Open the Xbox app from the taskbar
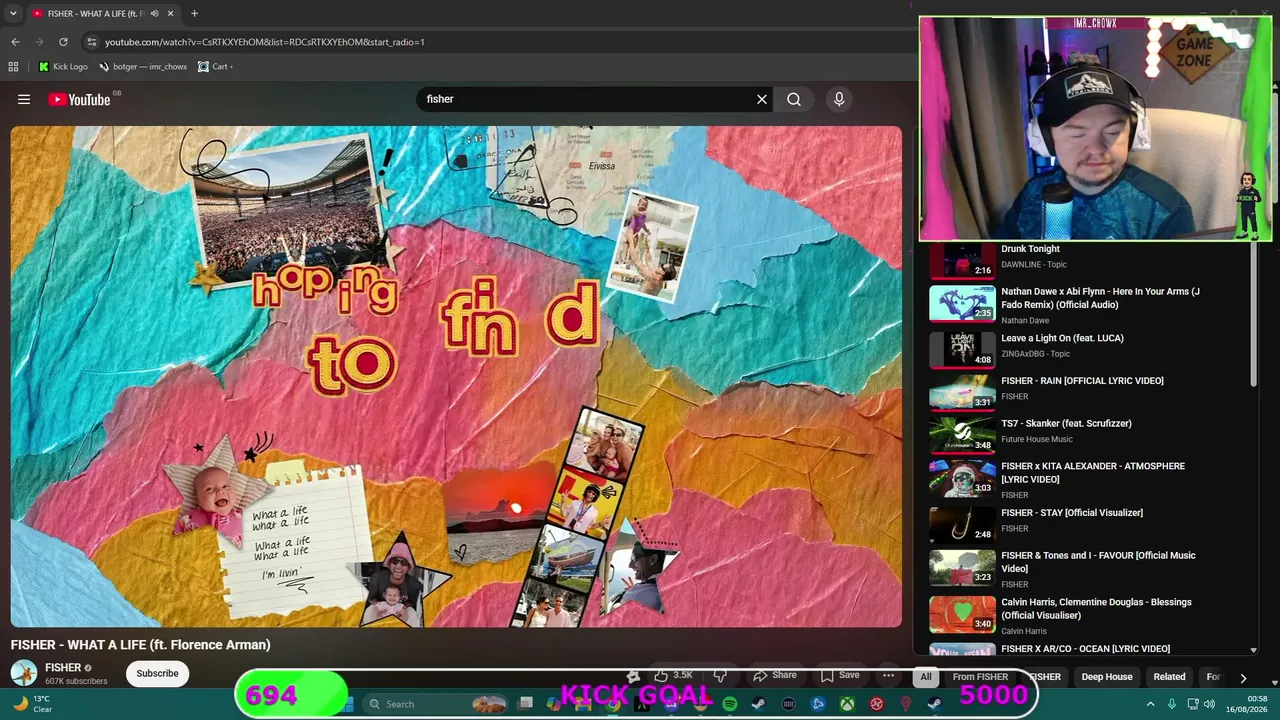 (x=846, y=704)
